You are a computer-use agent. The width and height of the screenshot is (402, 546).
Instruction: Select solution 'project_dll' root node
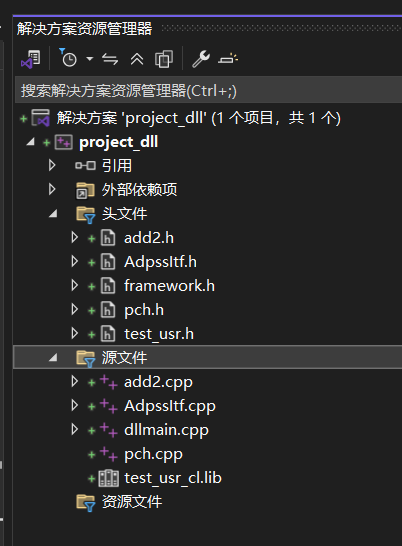[x=199, y=118]
